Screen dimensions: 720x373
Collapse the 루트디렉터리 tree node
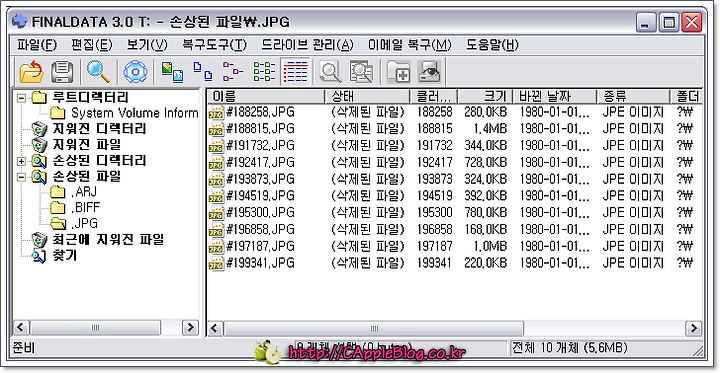(x=21, y=98)
